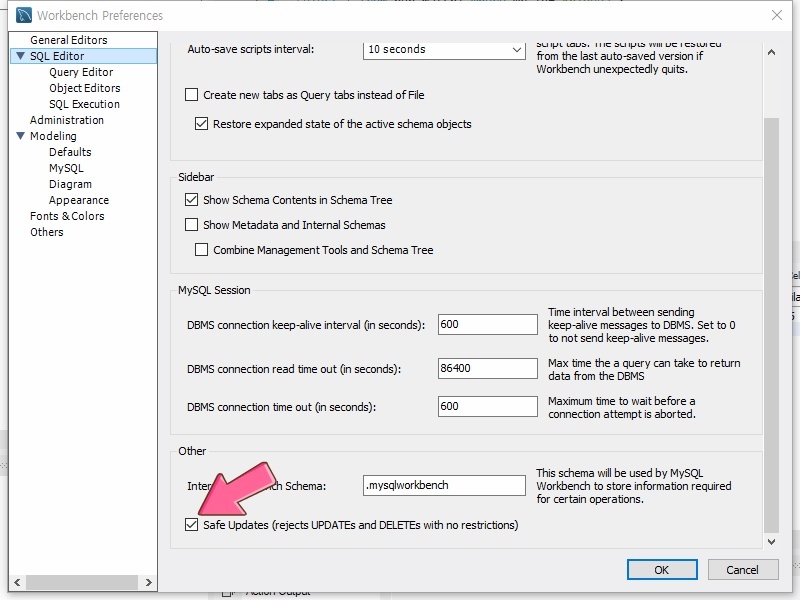Select General Editors in the preferences tree

[69, 40]
